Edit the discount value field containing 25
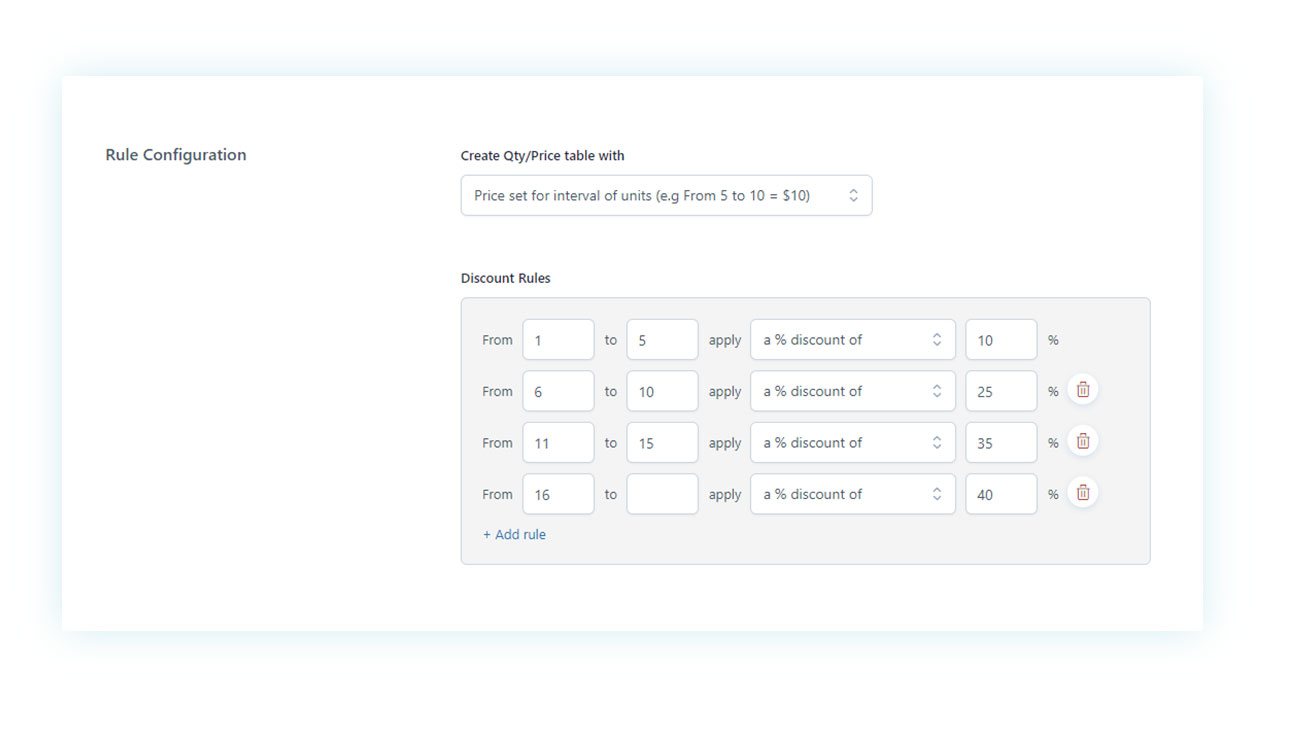The image size is (1300, 737). tap(1001, 391)
